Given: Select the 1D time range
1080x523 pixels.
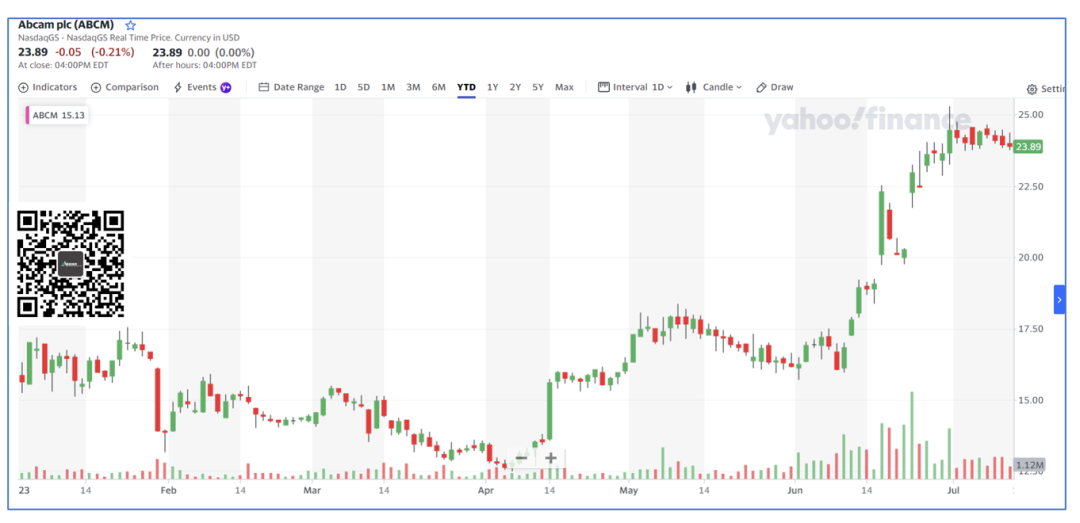Looking at the screenshot, I should 340,87.
